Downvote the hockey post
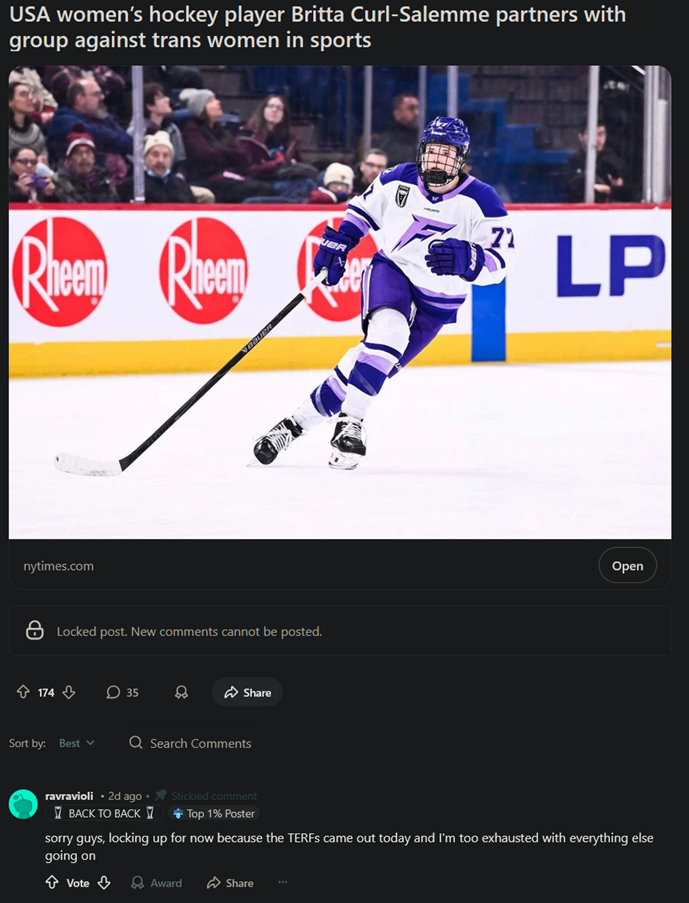This screenshot has width=689, height=903. pyautogui.click(x=69, y=692)
